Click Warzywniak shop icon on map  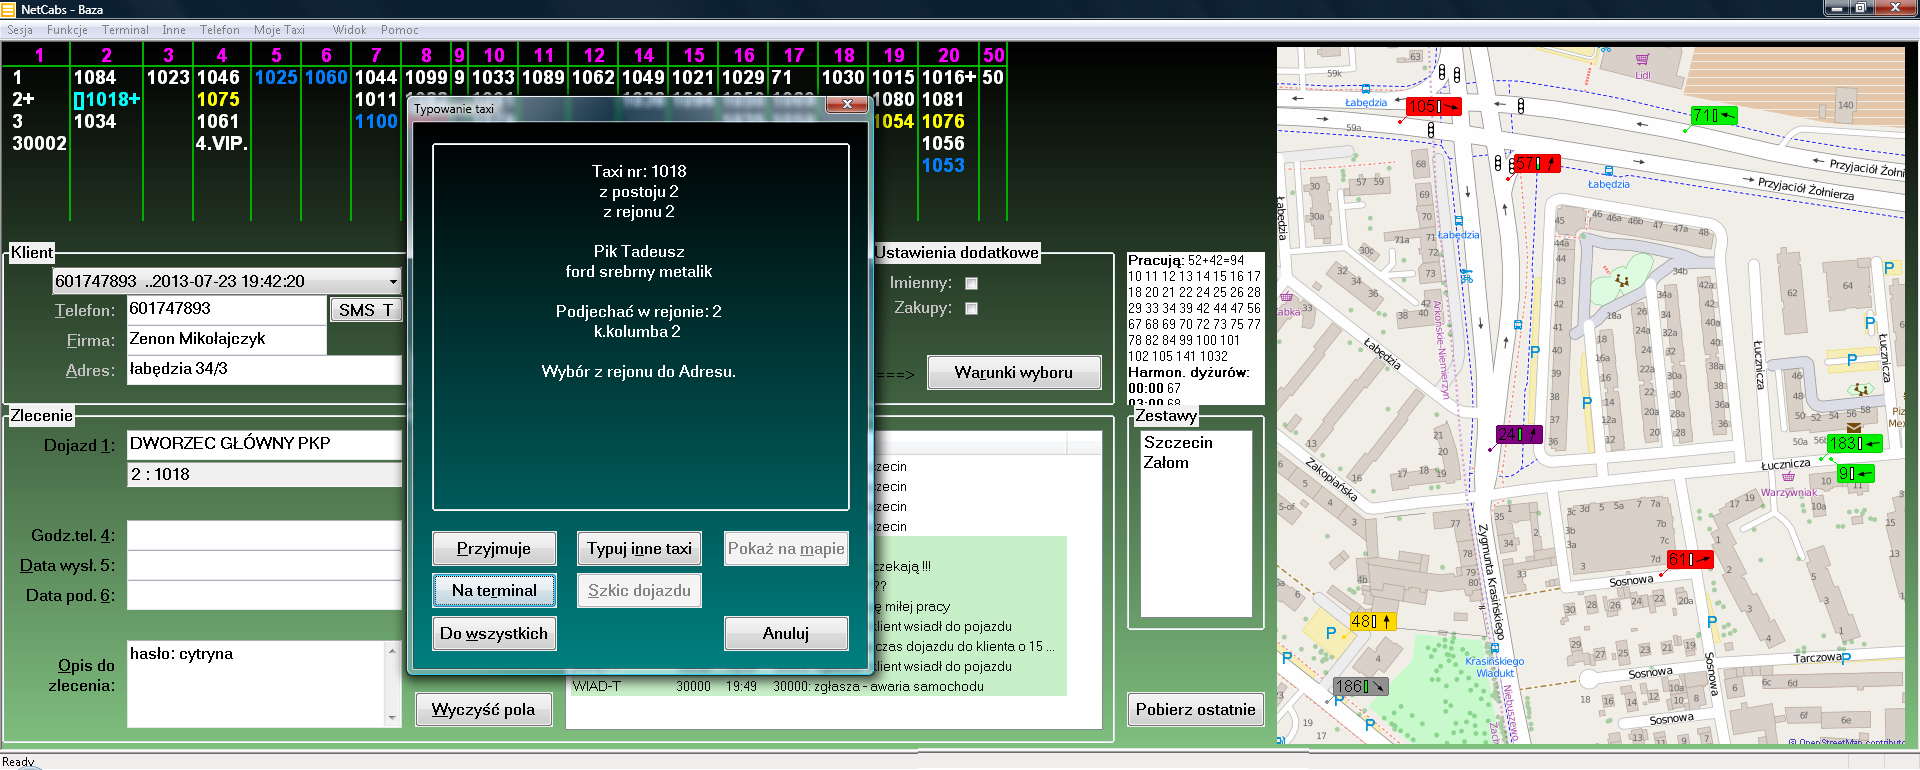(x=1789, y=477)
